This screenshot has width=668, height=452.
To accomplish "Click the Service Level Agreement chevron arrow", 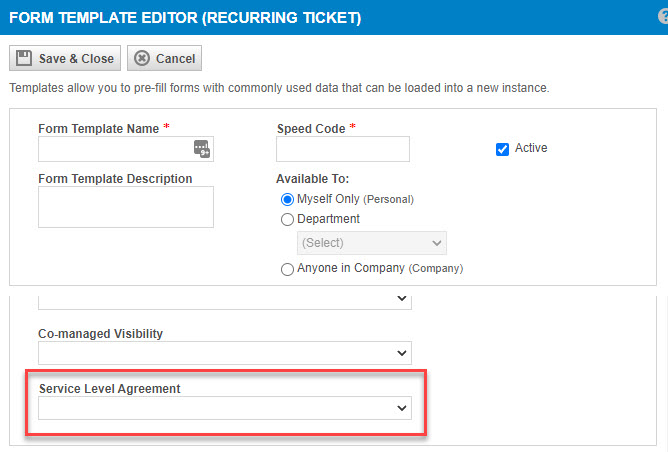I will click(401, 408).
